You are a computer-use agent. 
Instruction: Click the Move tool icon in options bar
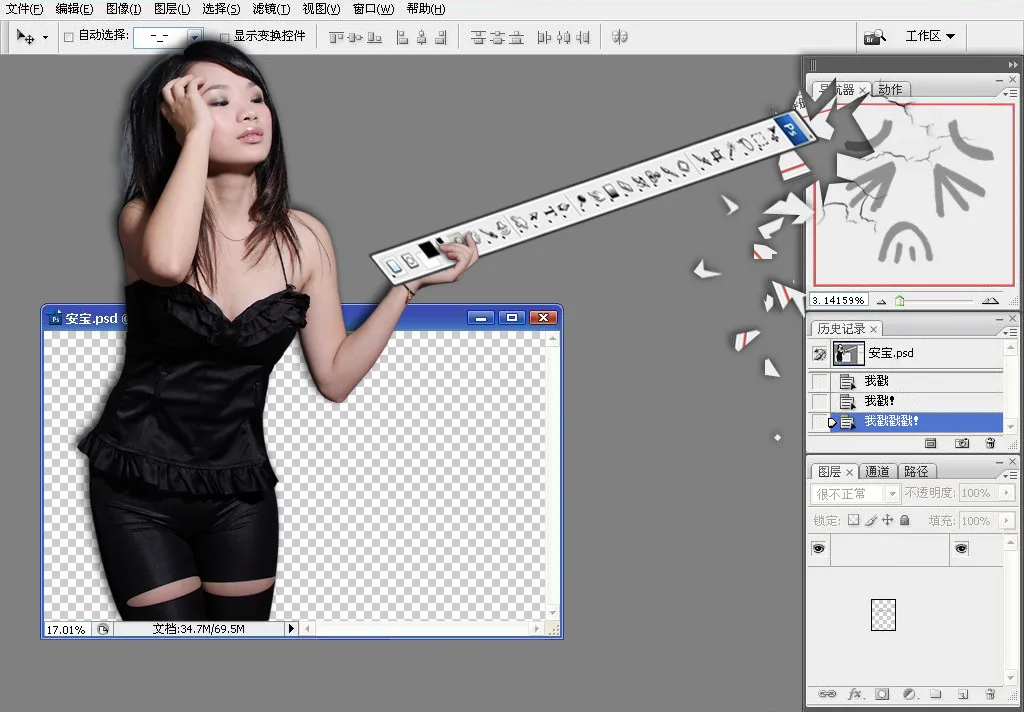pos(26,37)
